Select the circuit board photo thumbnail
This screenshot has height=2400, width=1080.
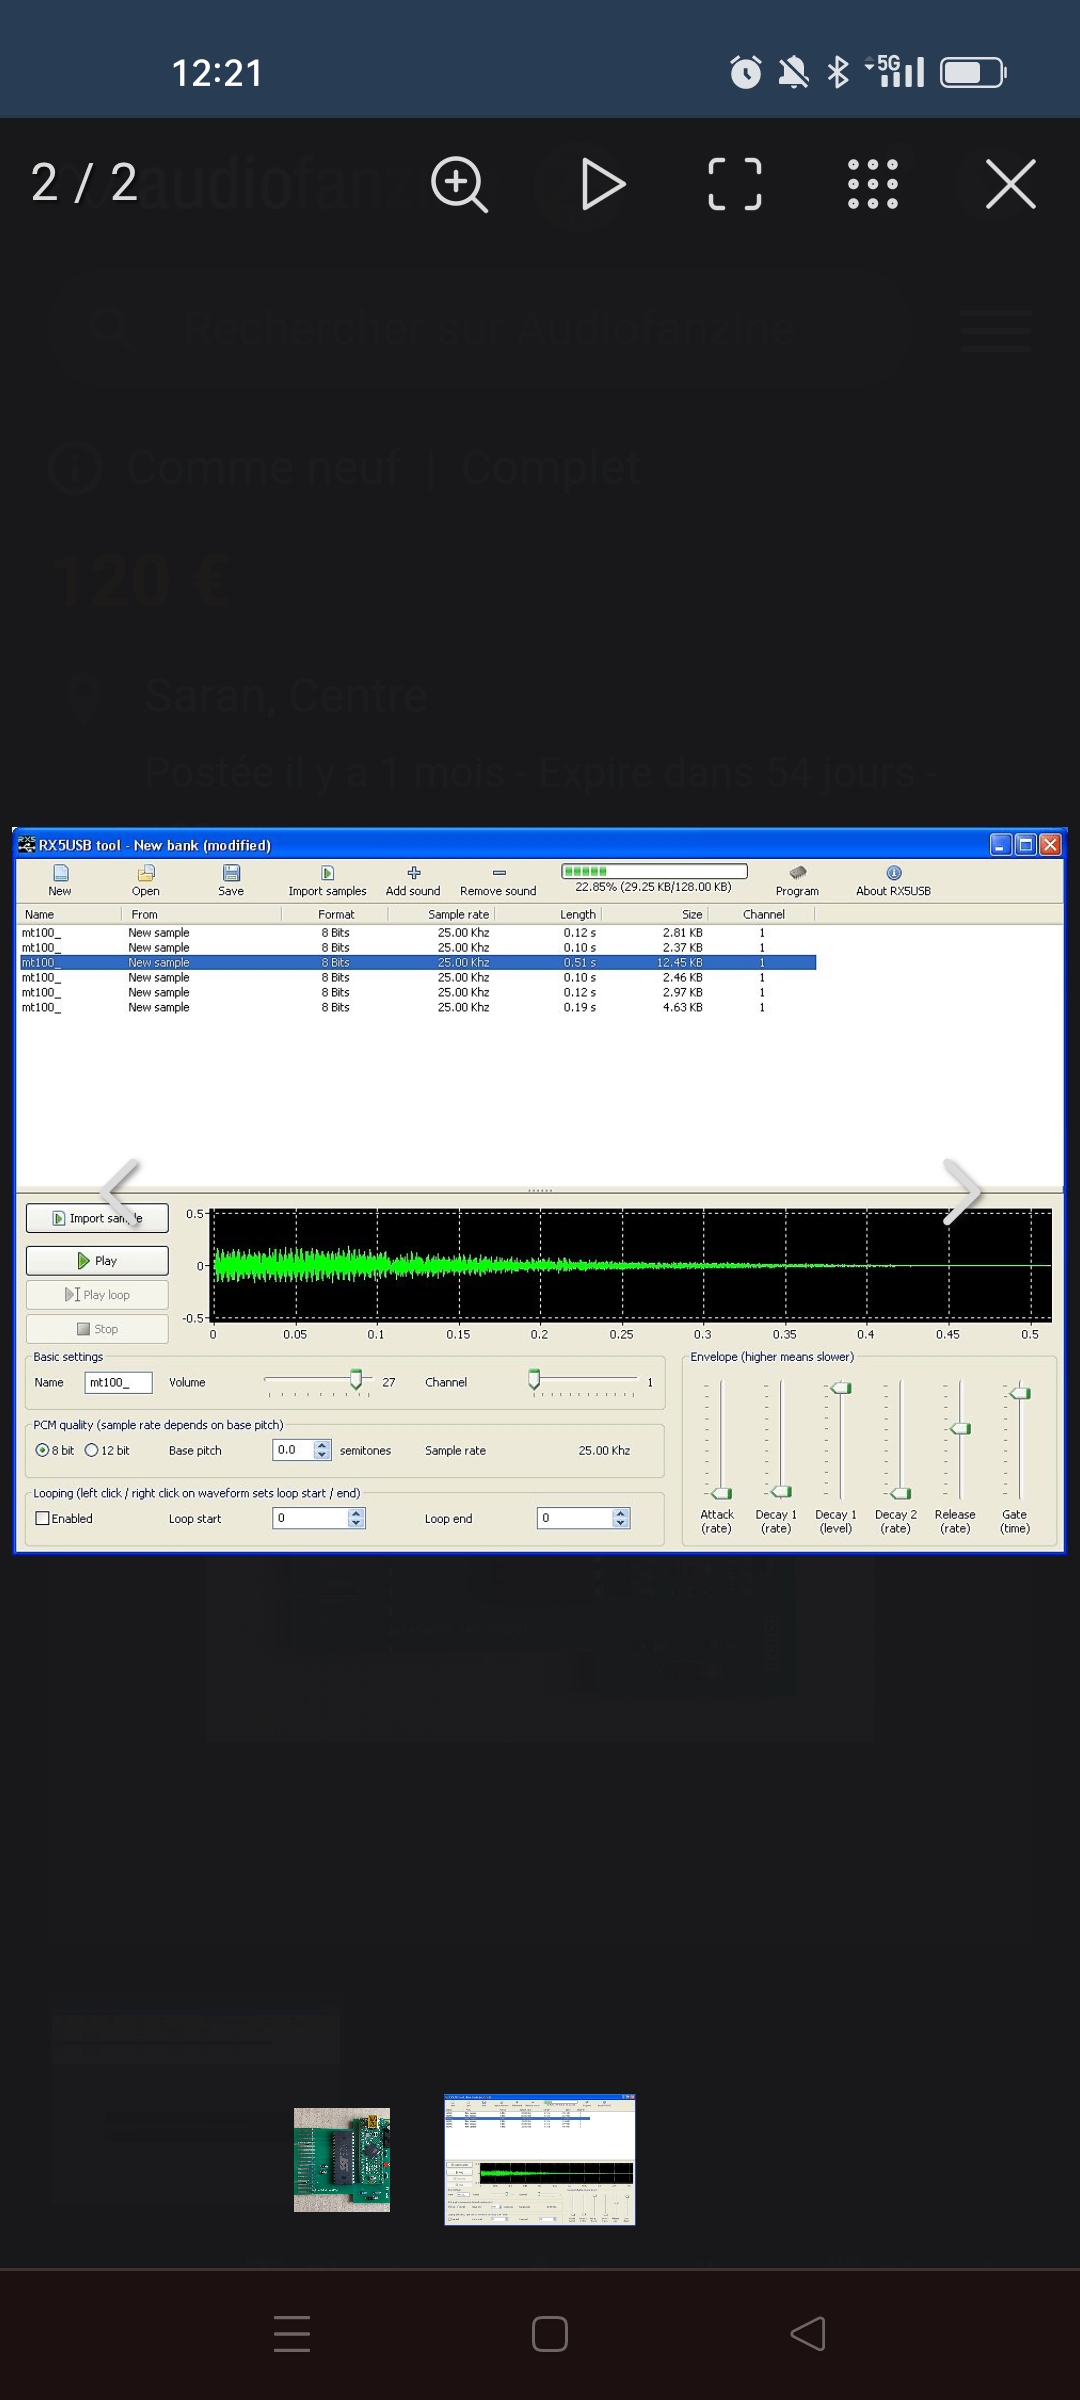(x=342, y=2160)
